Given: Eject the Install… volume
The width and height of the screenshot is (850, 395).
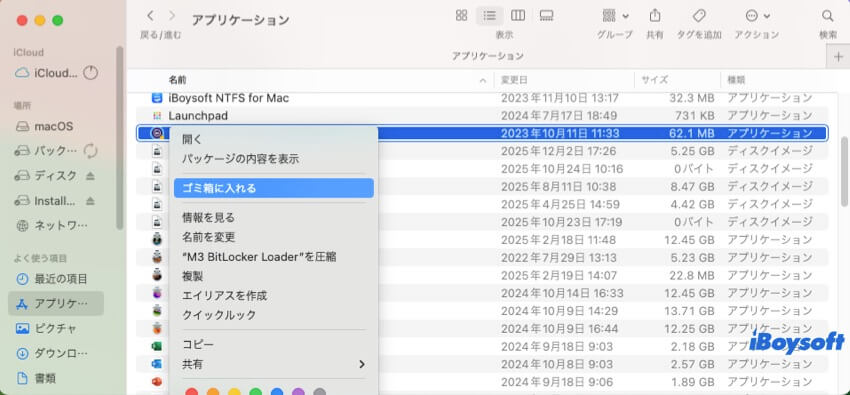Looking at the screenshot, I should coord(91,201).
